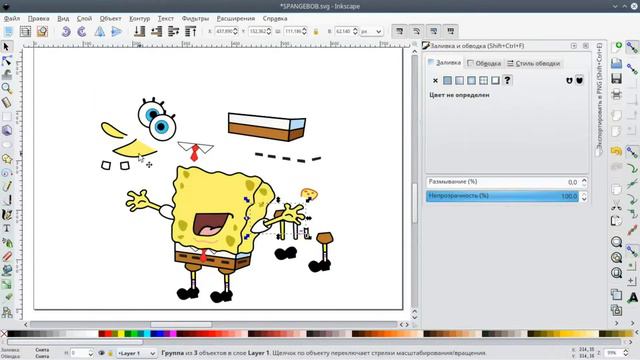Open the Фильтры menu
Screen dimensions: 640x360
point(195,18)
